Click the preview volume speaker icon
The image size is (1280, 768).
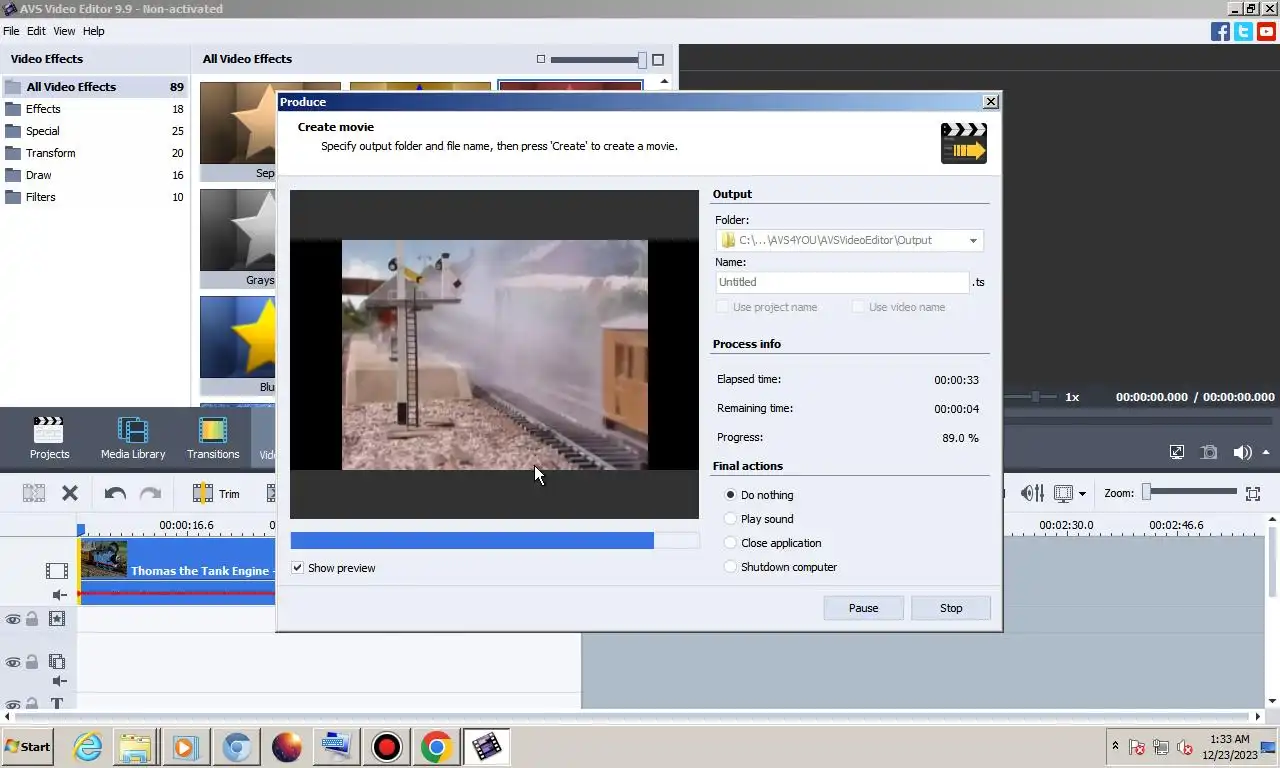point(1242,452)
